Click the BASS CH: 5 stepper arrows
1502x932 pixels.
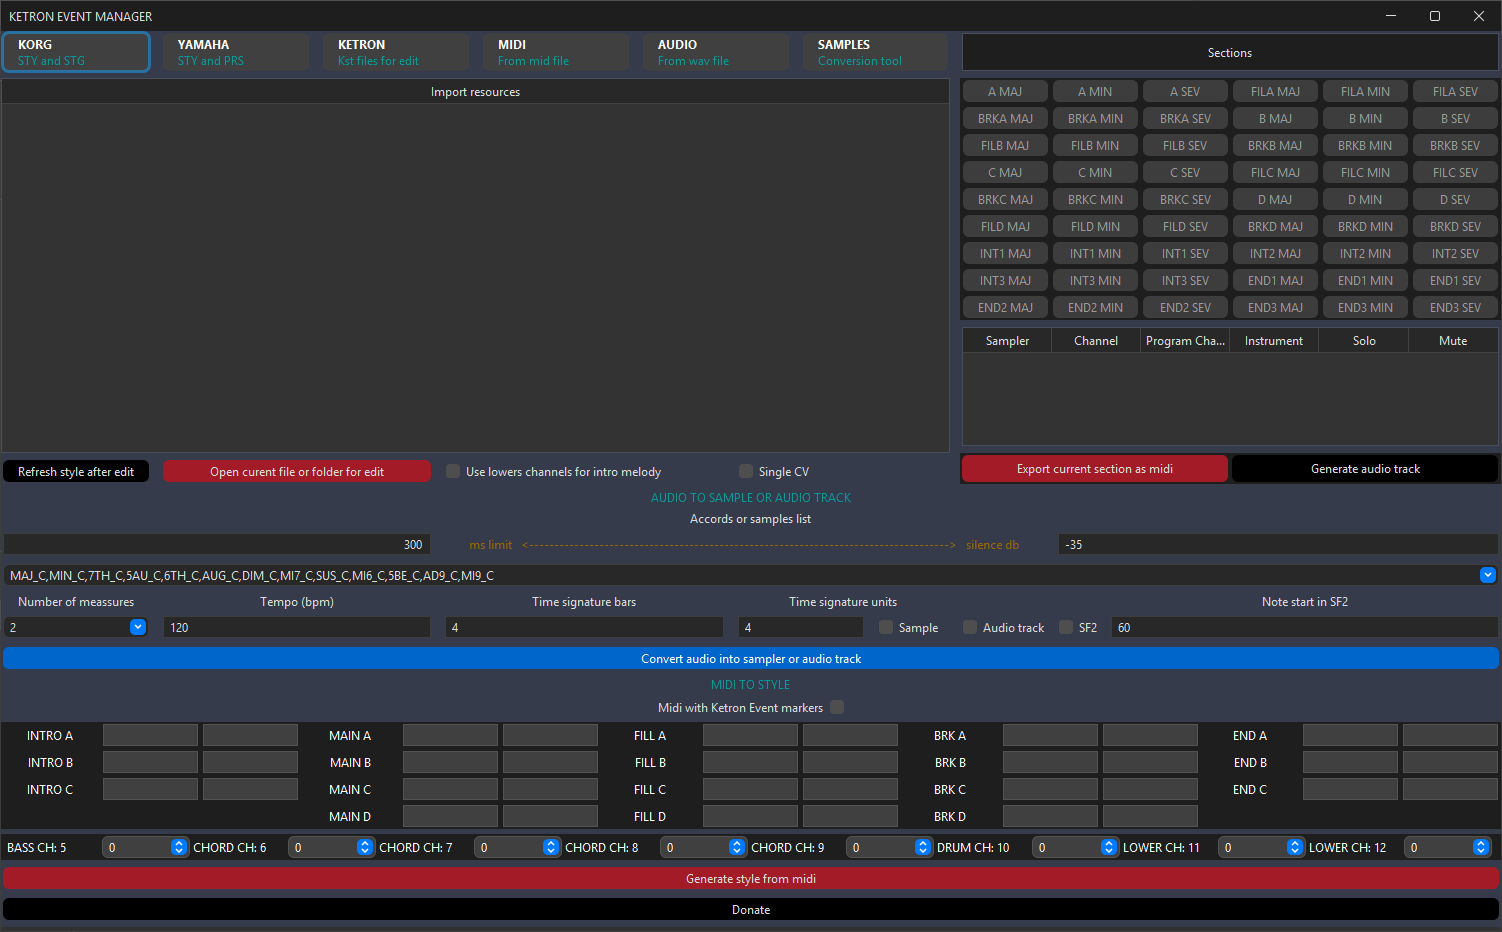click(x=179, y=847)
